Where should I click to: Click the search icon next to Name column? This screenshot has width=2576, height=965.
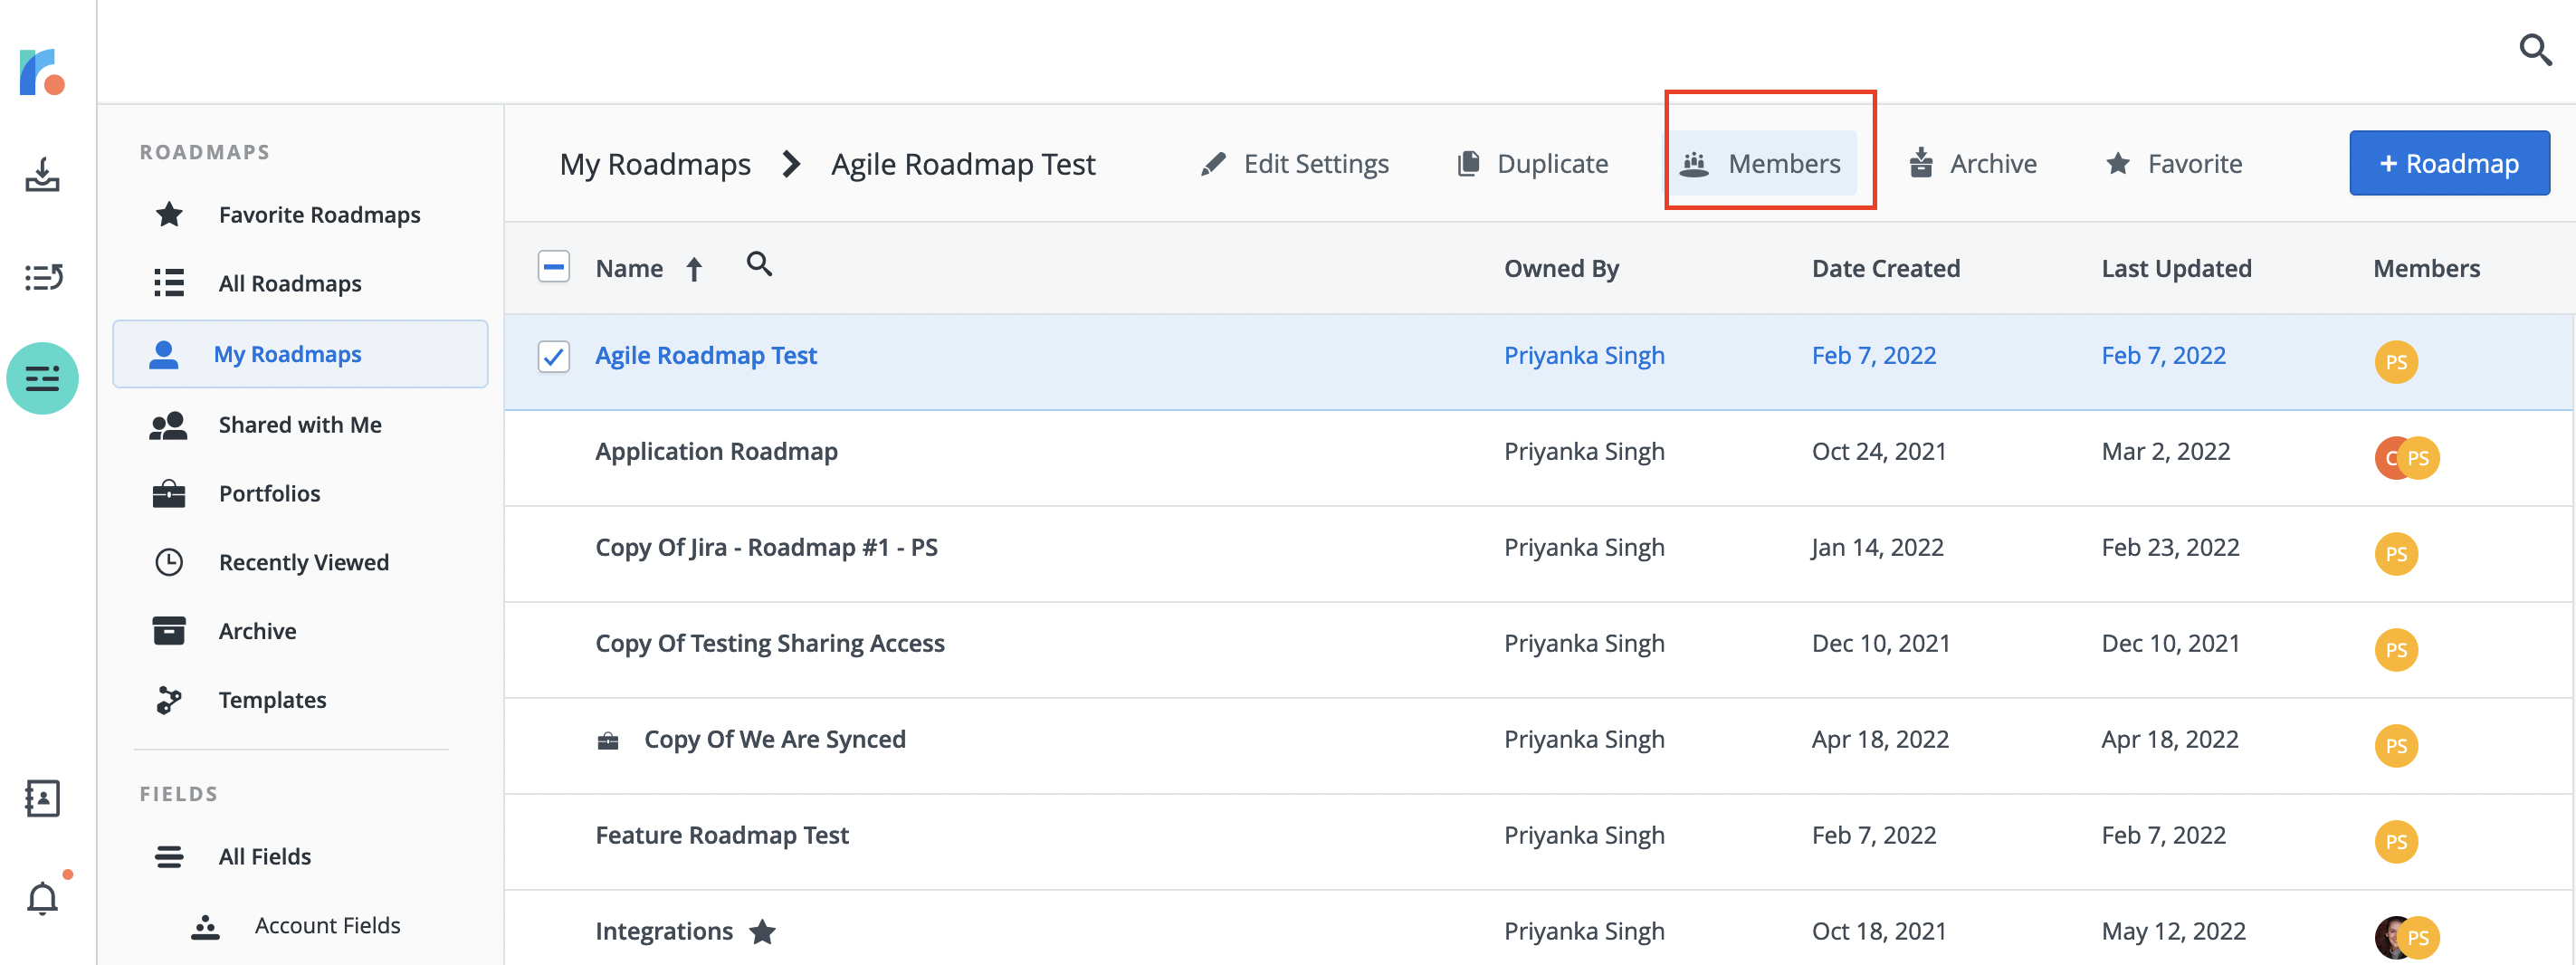(759, 264)
